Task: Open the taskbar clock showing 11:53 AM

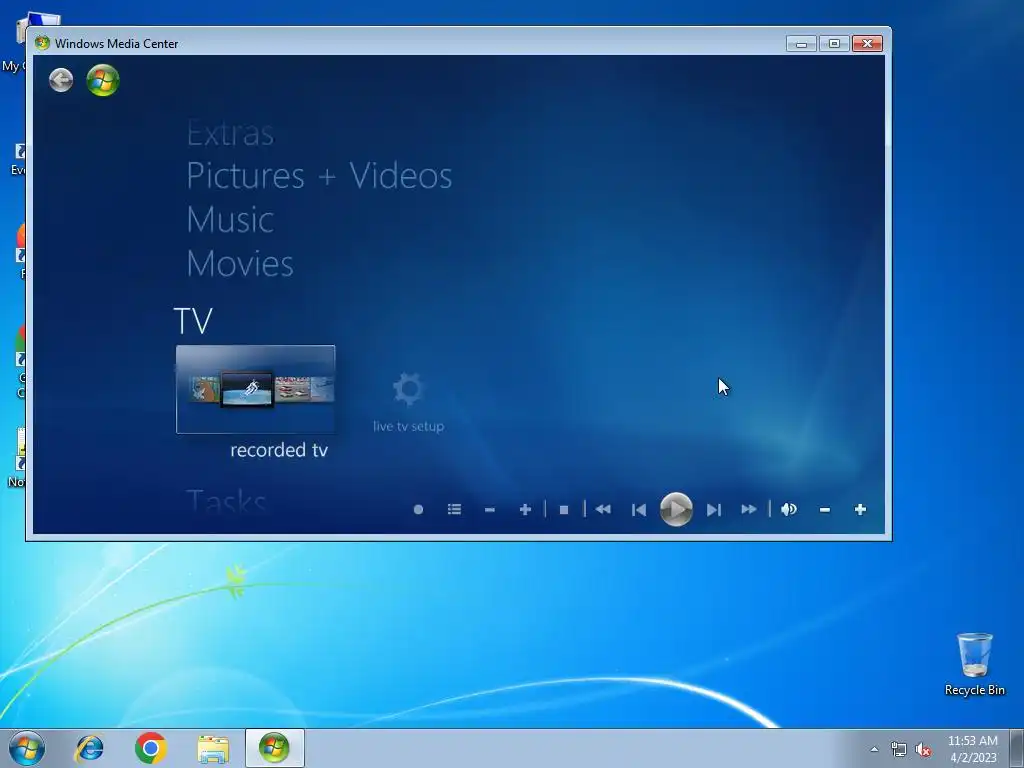Action: click(x=973, y=749)
